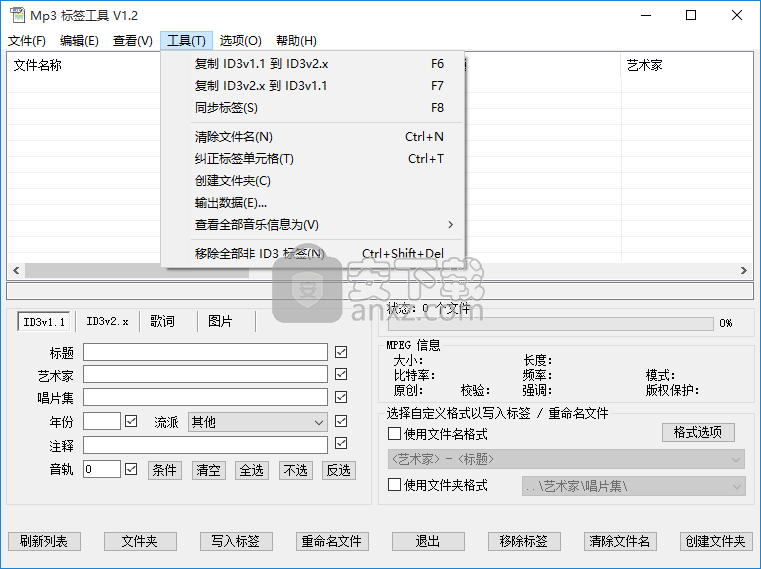This screenshot has height=569, width=761.
Task: Open 格式选项 button
Action: 698,432
